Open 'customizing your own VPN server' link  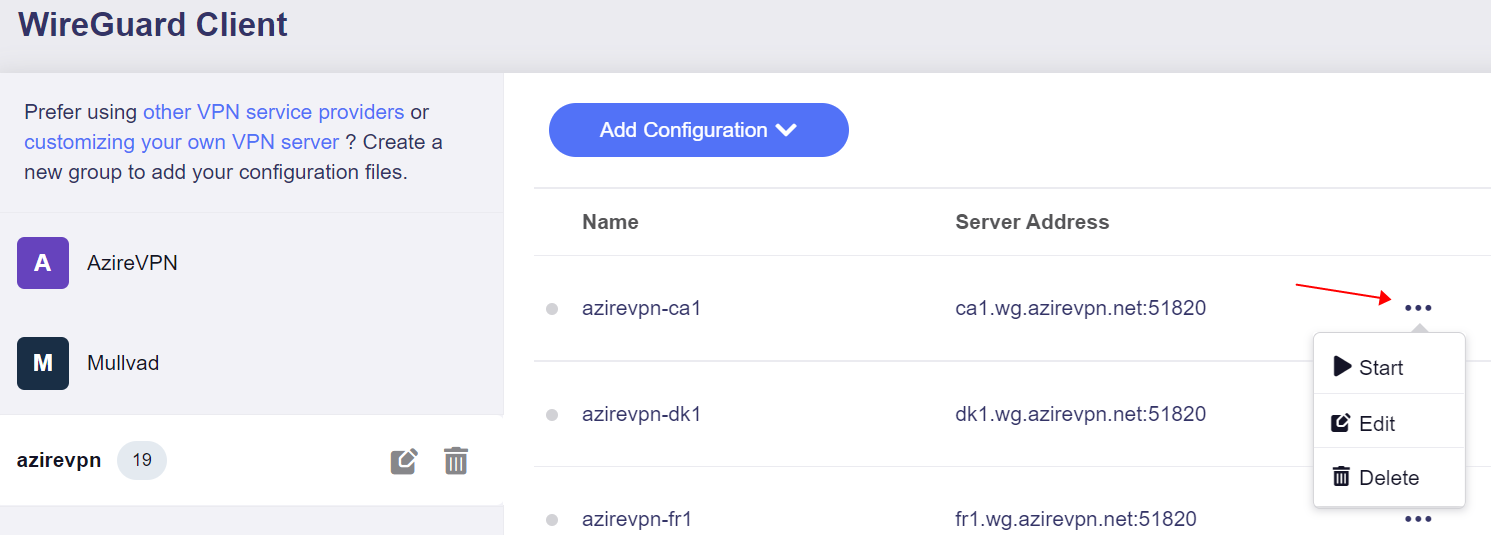point(182,142)
